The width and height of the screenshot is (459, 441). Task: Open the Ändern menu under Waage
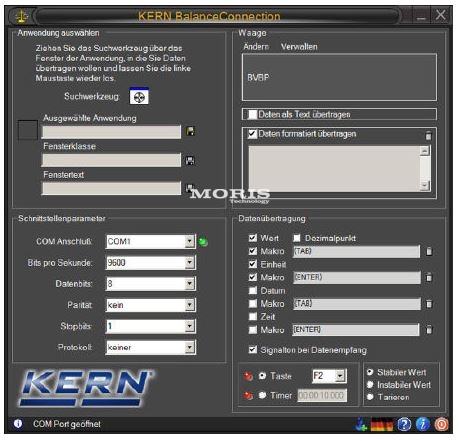pyautogui.click(x=256, y=46)
